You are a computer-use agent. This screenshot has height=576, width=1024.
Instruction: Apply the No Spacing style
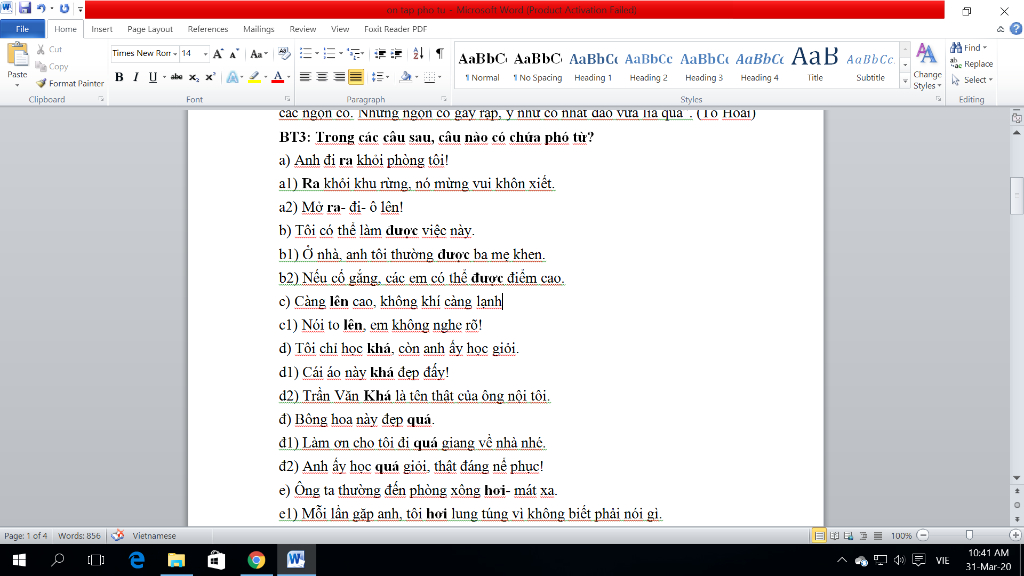537,66
